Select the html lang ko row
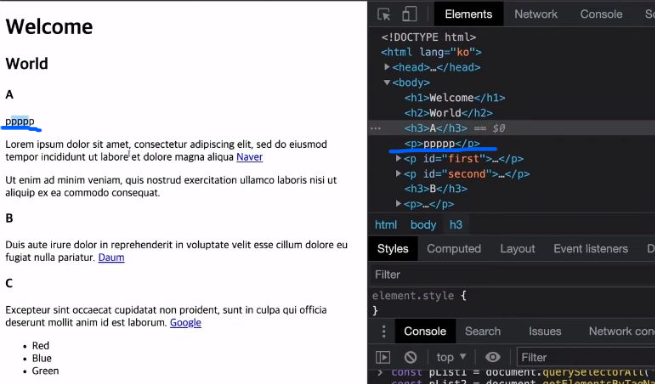The width and height of the screenshot is (655, 384). point(431,52)
